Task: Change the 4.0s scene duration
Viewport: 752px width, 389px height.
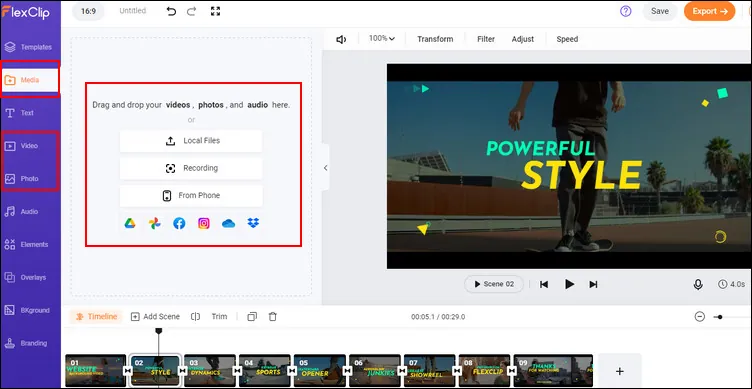Action: click(x=731, y=284)
